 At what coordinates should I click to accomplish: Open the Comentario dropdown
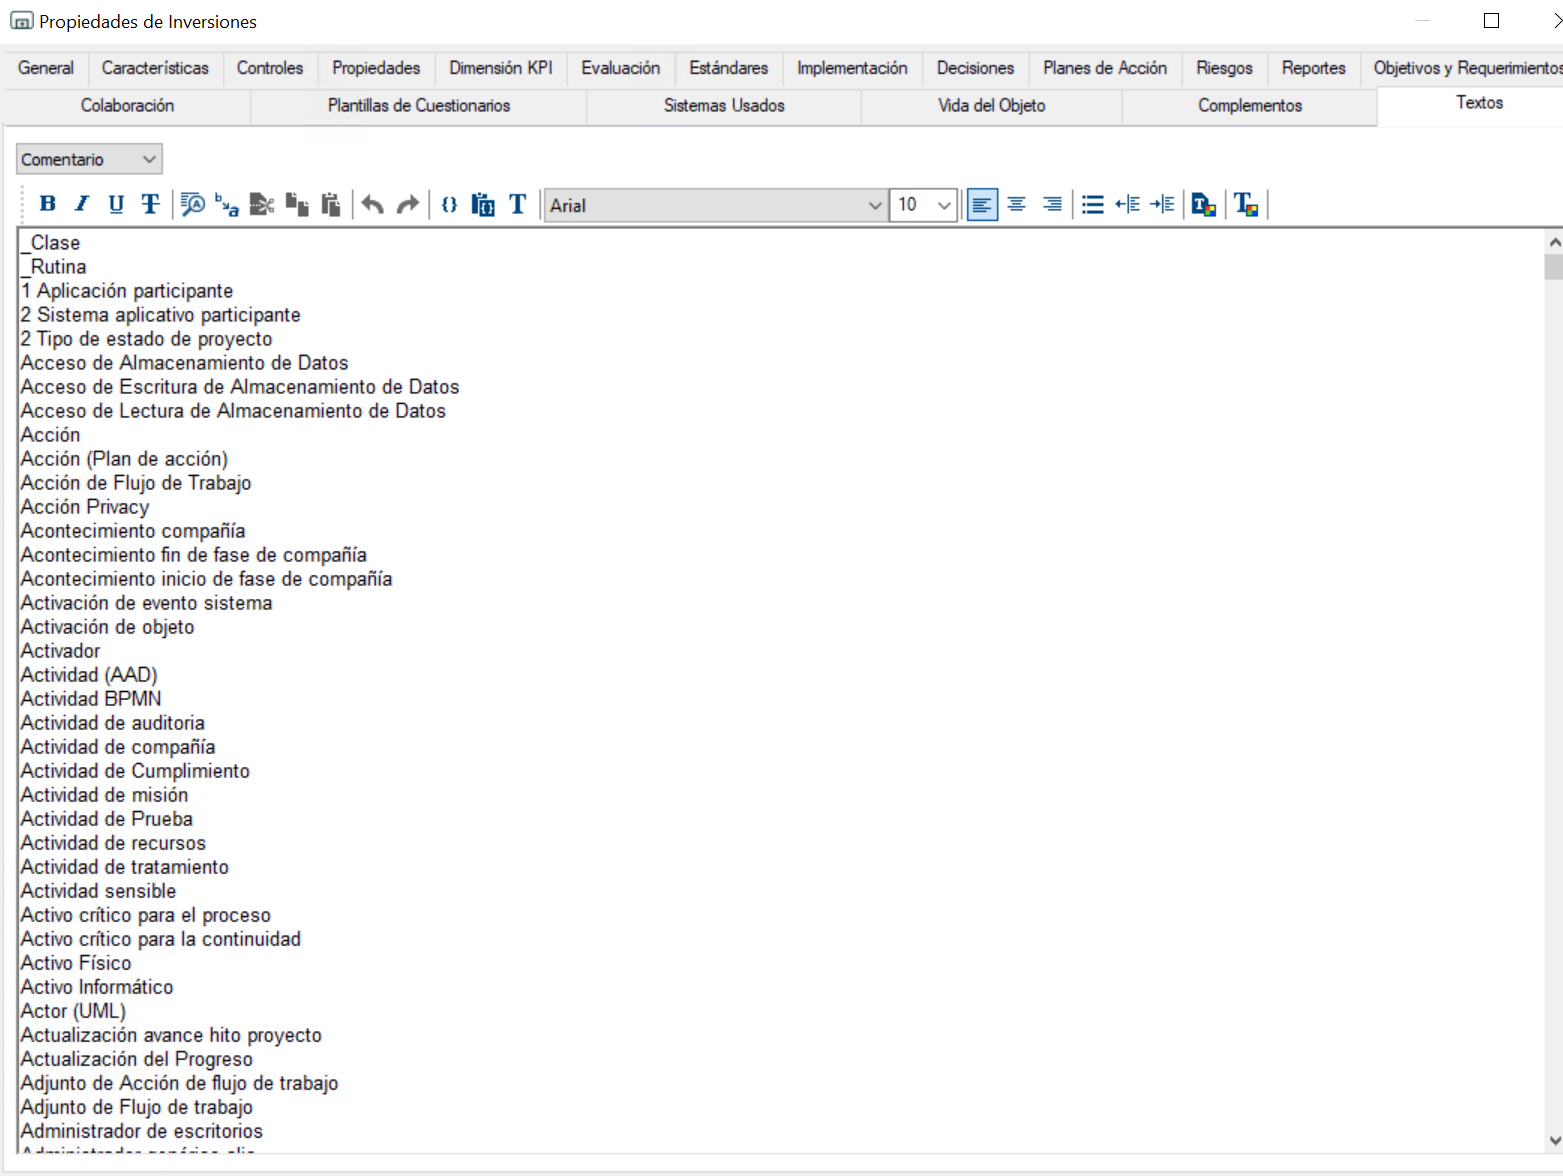pos(89,159)
